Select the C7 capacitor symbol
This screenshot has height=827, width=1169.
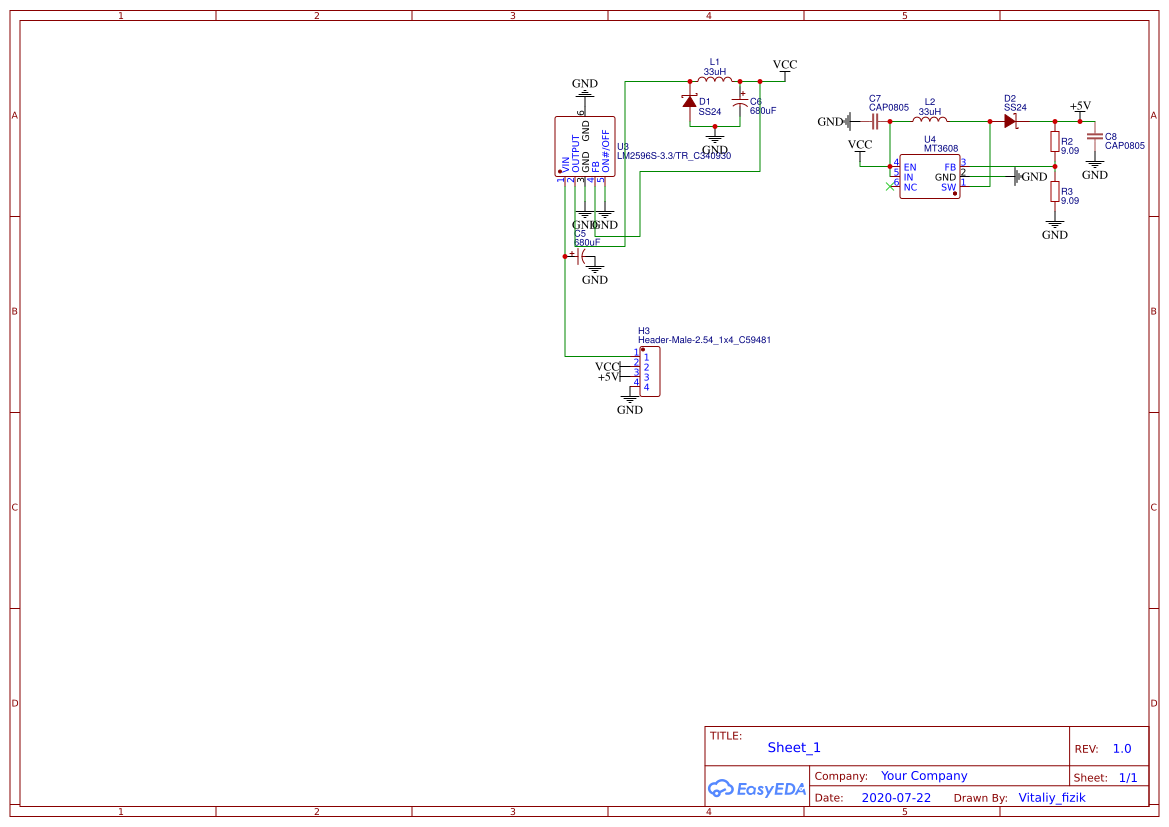[x=875, y=121]
